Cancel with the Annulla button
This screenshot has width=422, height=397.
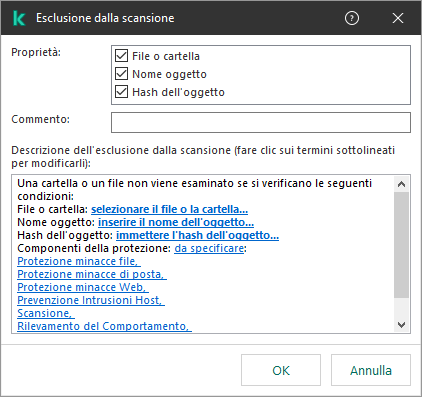(x=371, y=370)
